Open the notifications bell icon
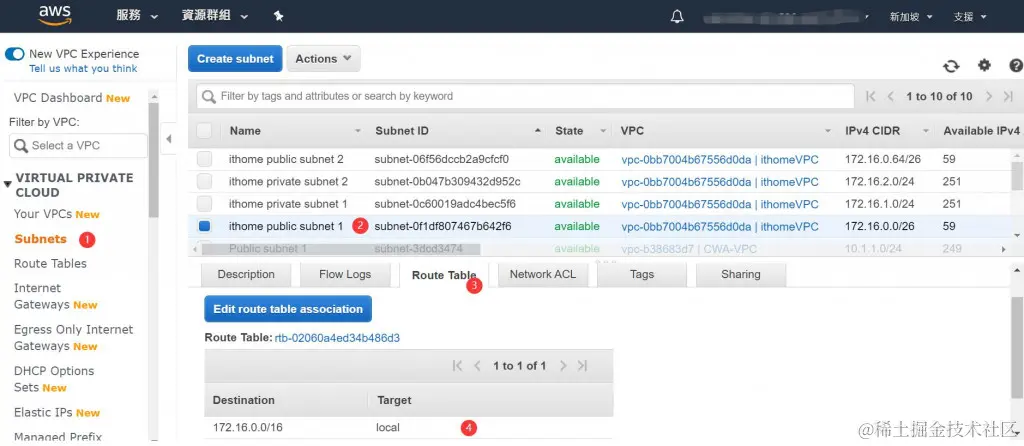This screenshot has width=1024, height=446. tap(677, 16)
